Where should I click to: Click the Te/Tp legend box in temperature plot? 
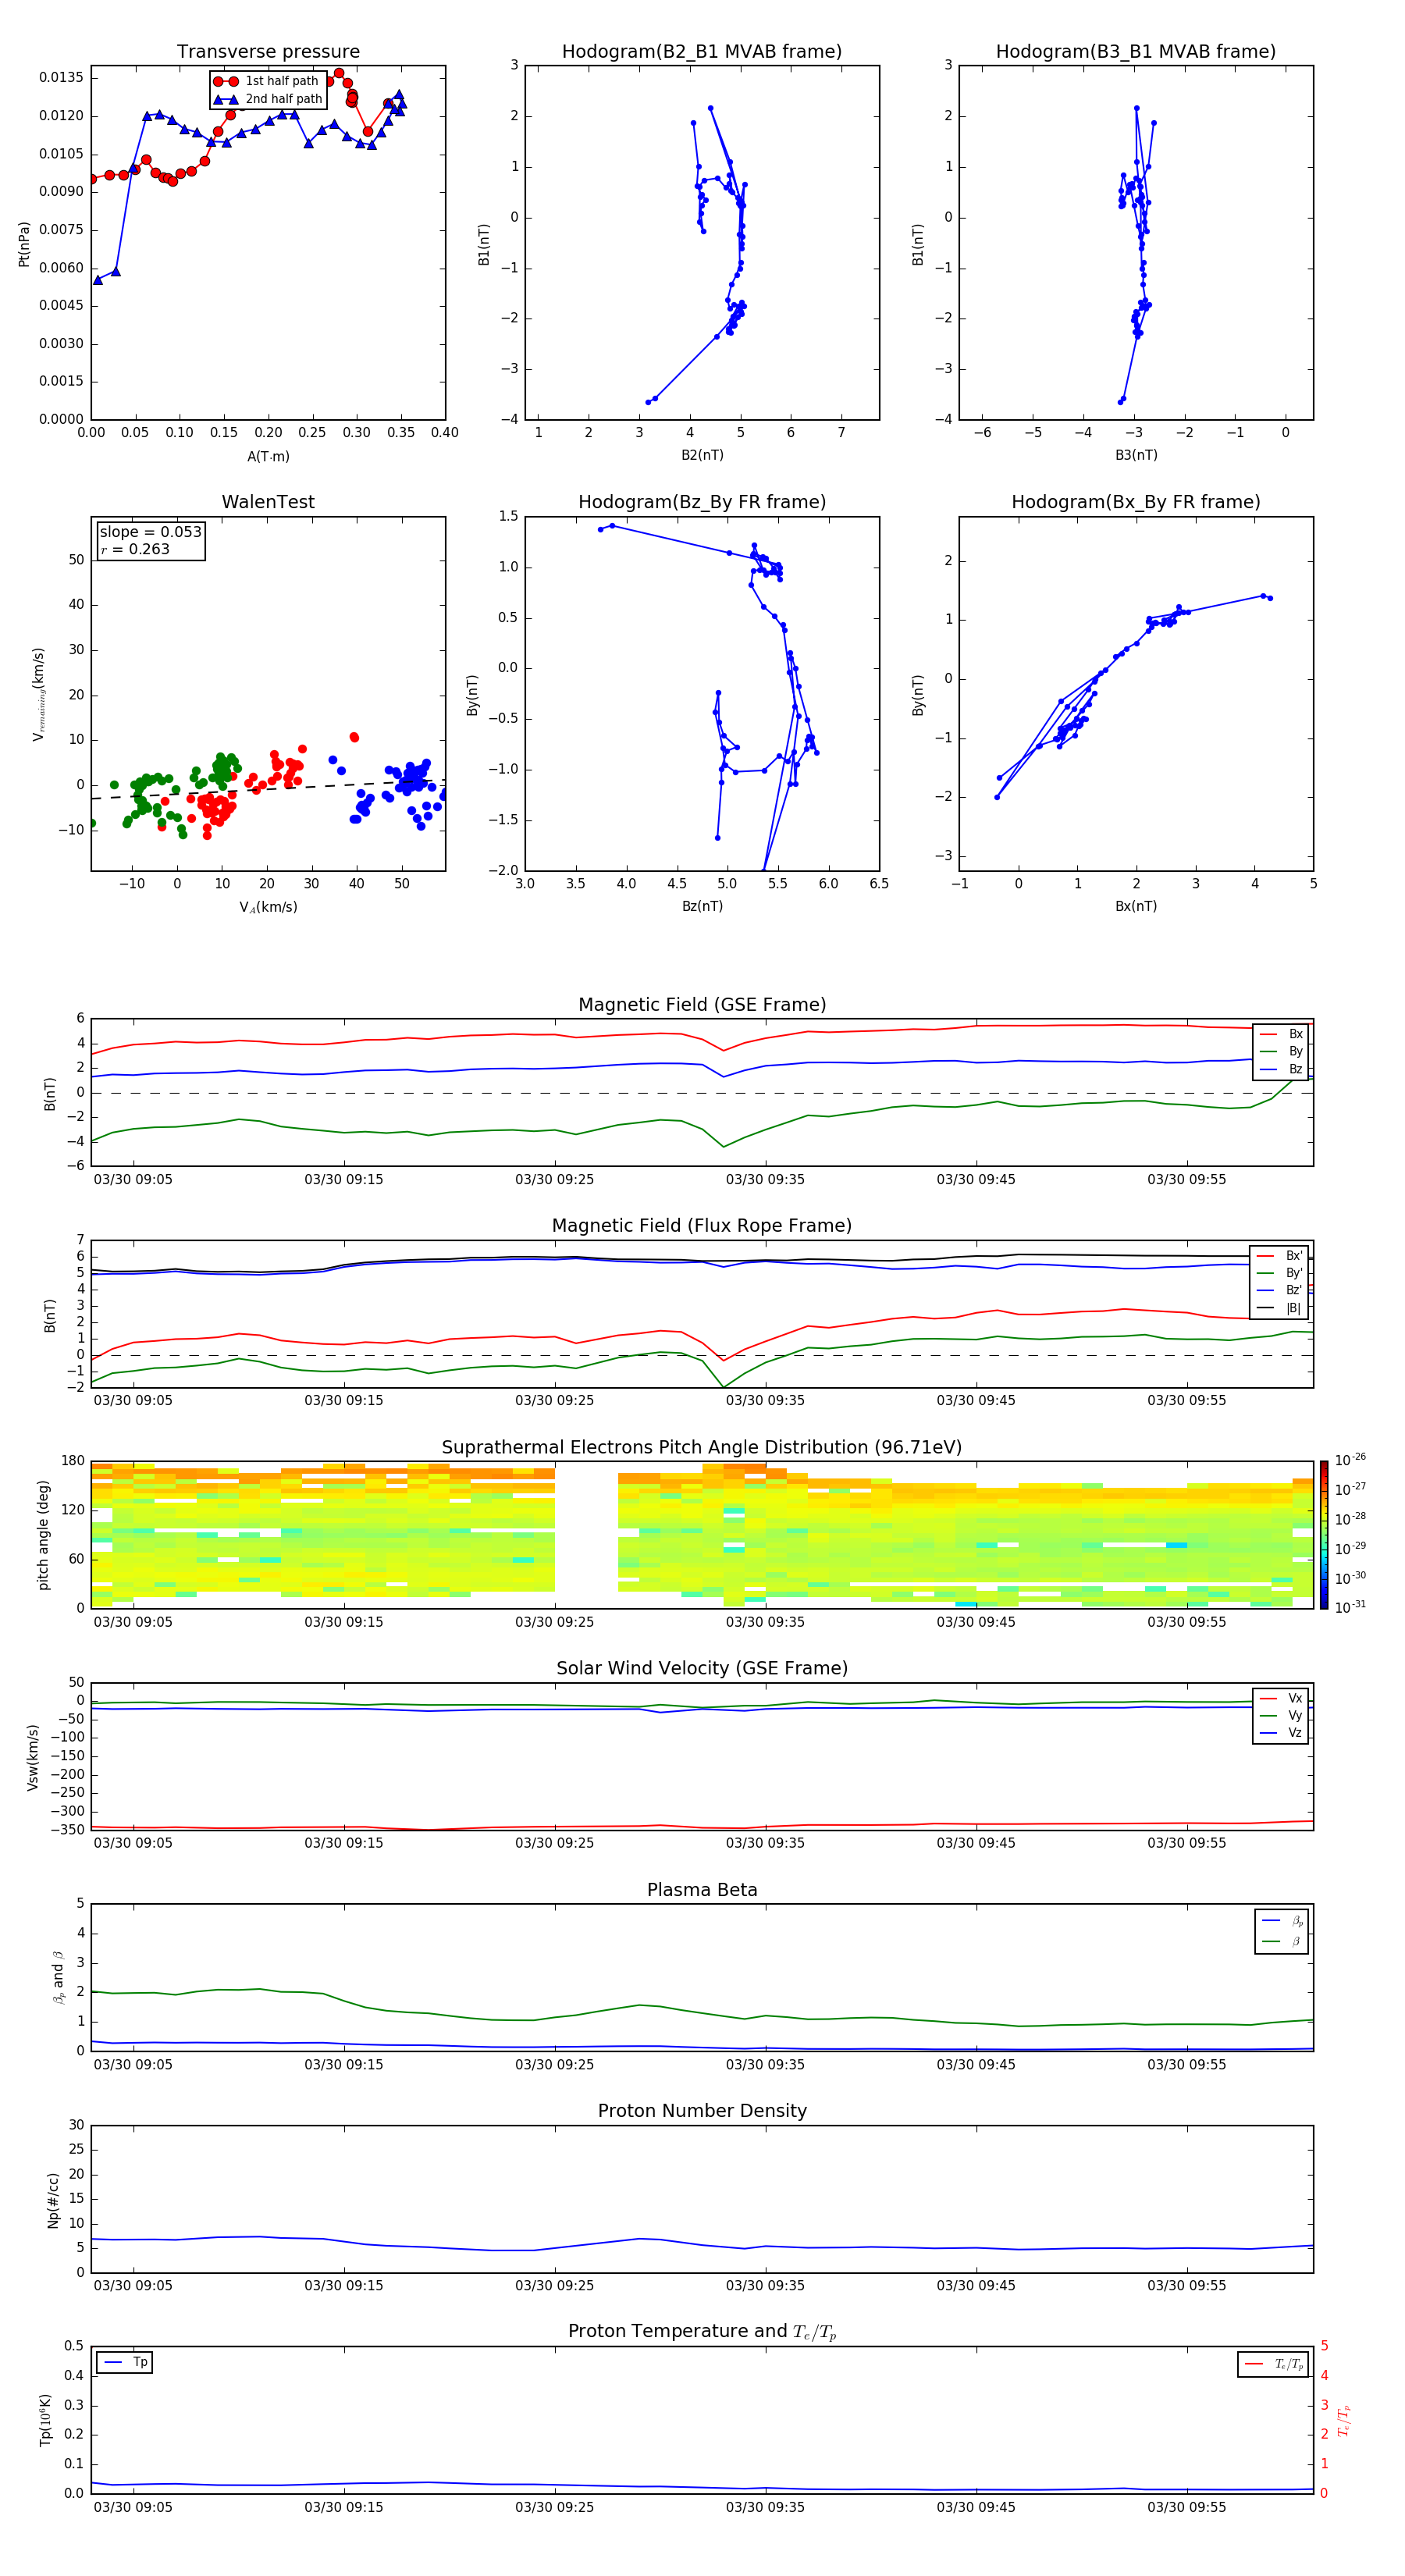coord(1273,2364)
